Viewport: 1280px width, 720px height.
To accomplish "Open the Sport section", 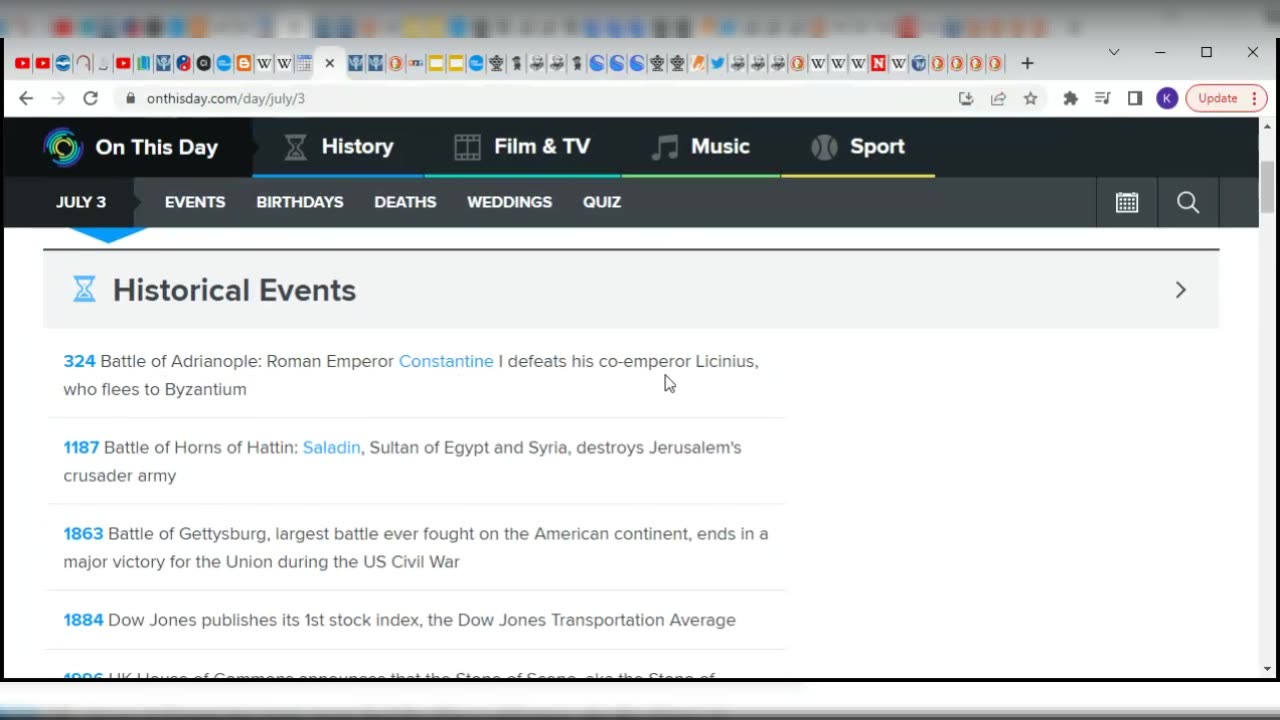I will [858, 147].
